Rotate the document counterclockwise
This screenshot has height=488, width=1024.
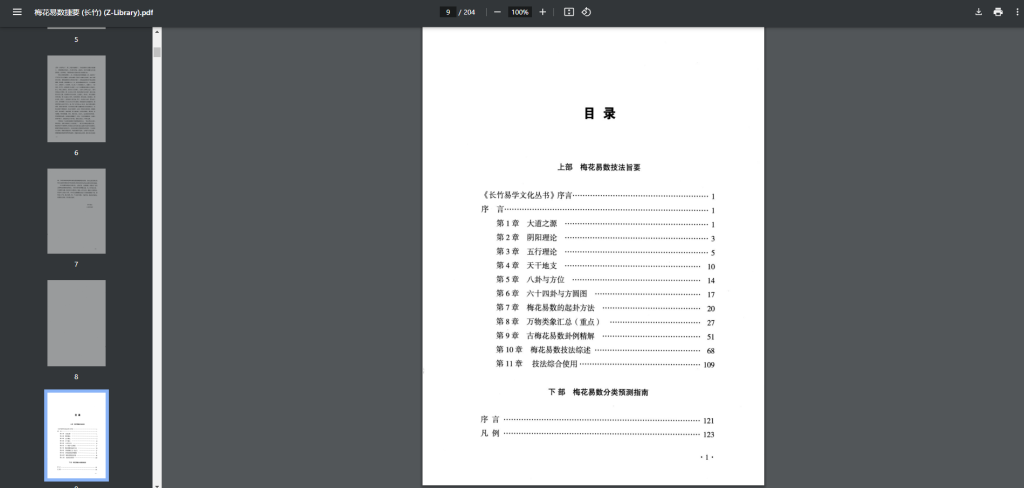tap(586, 12)
